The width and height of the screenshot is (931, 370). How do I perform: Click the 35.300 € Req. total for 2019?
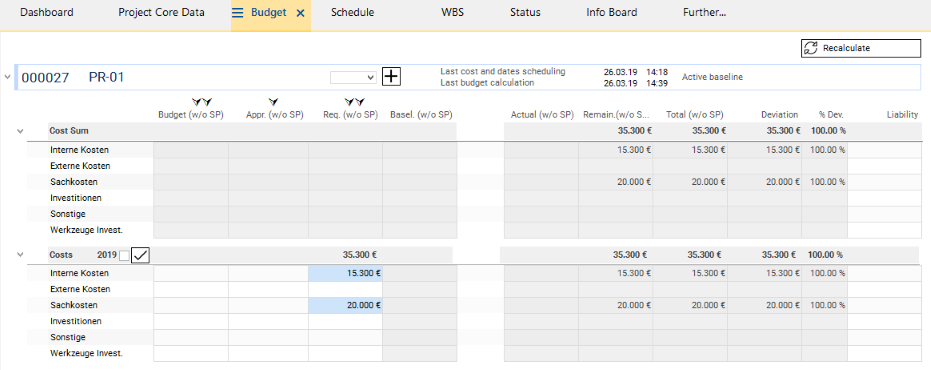[360, 255]
